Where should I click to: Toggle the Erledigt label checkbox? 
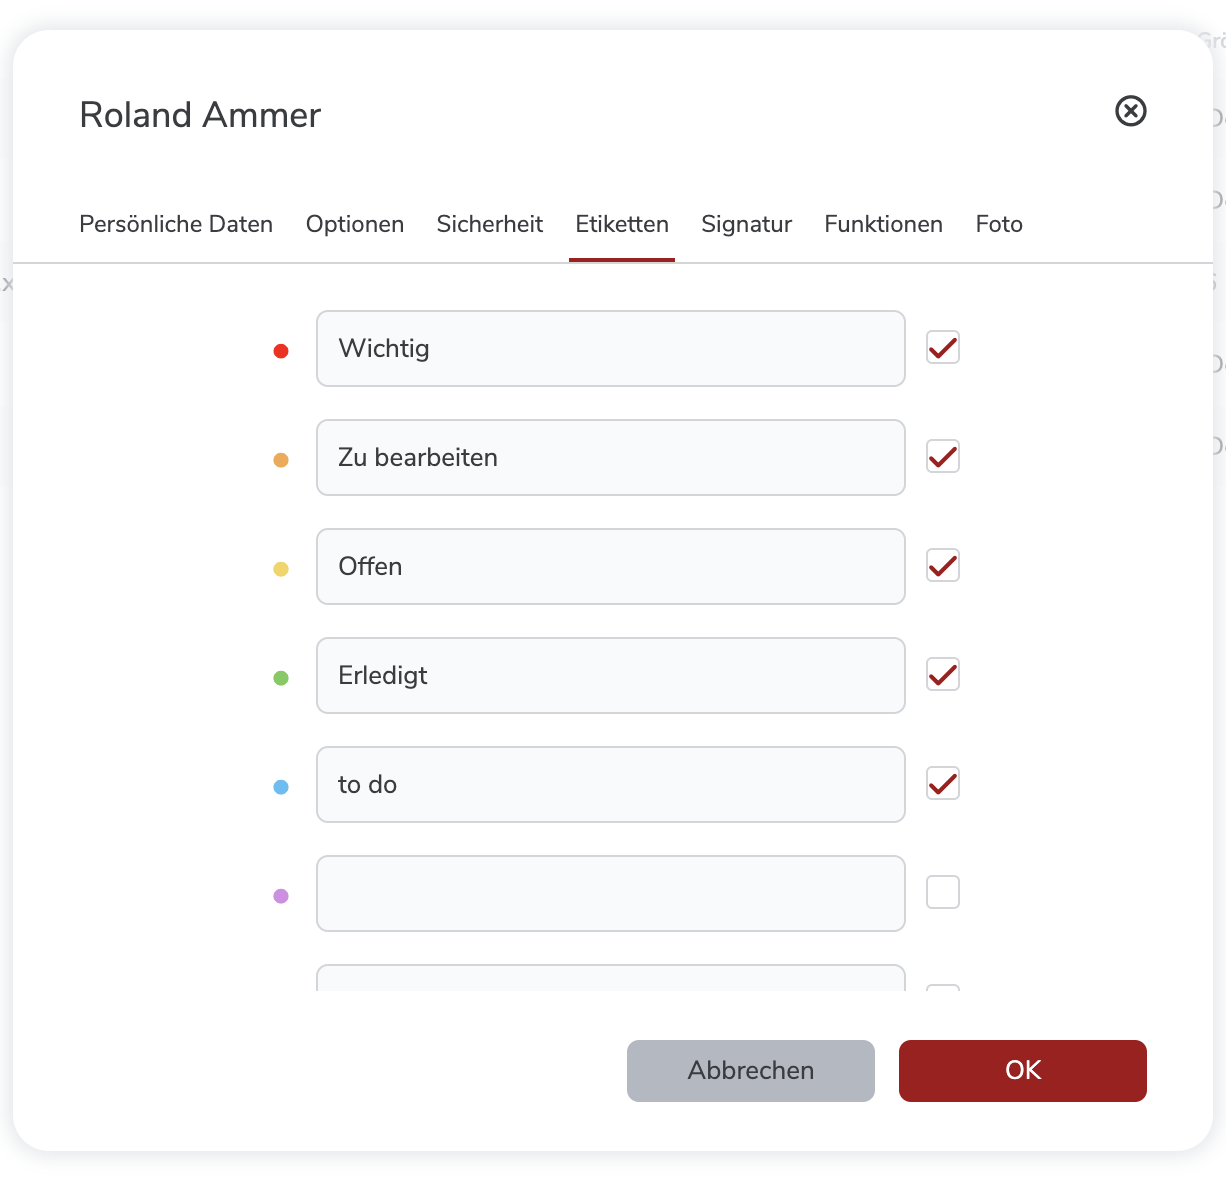[x=942, y=675]
